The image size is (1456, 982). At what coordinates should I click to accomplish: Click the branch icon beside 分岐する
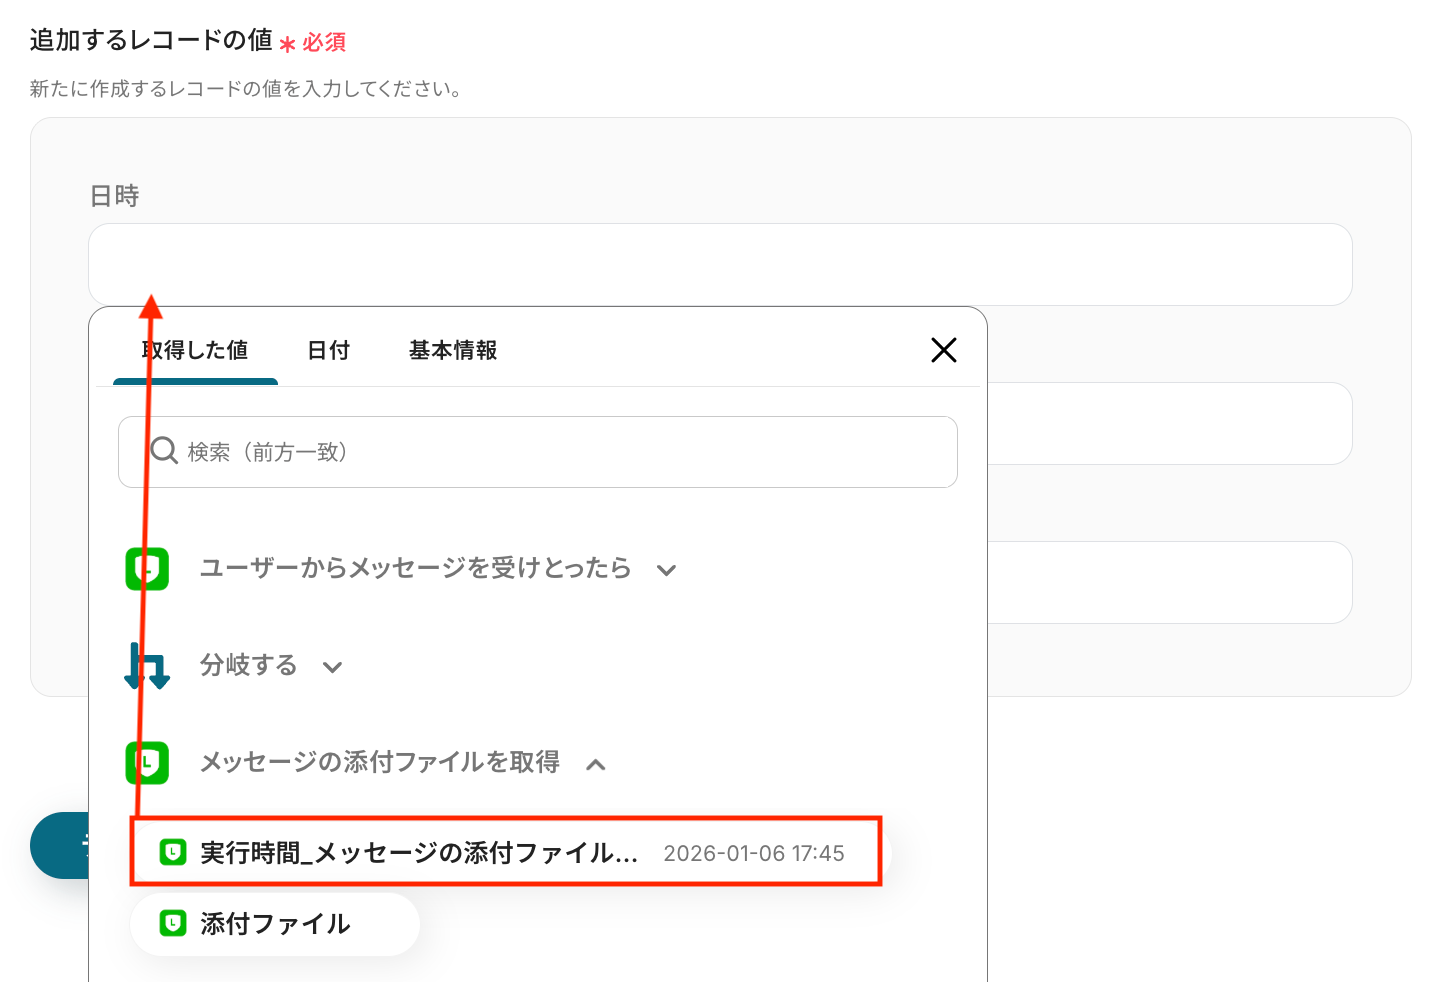[147, 666]
